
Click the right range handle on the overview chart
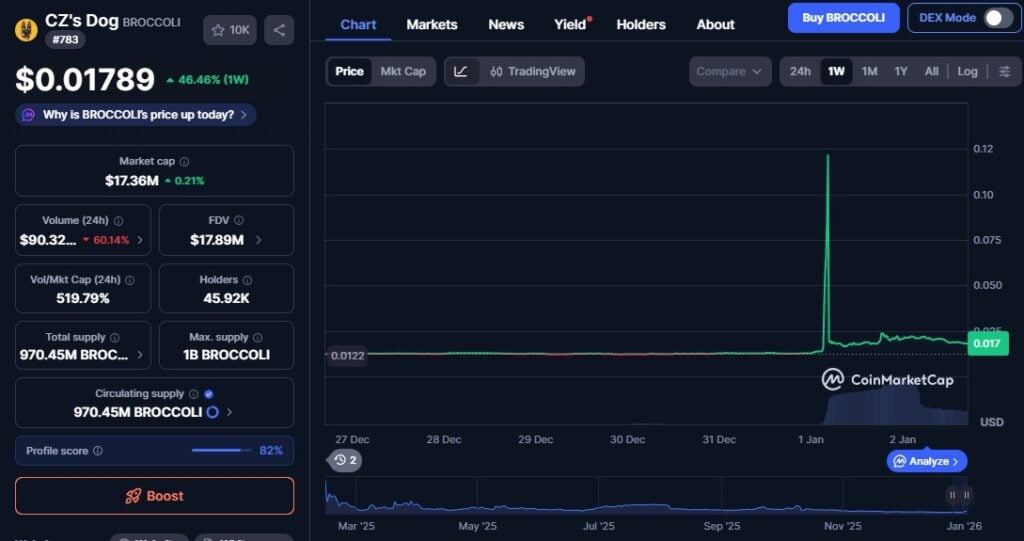(x=967, y=495)
